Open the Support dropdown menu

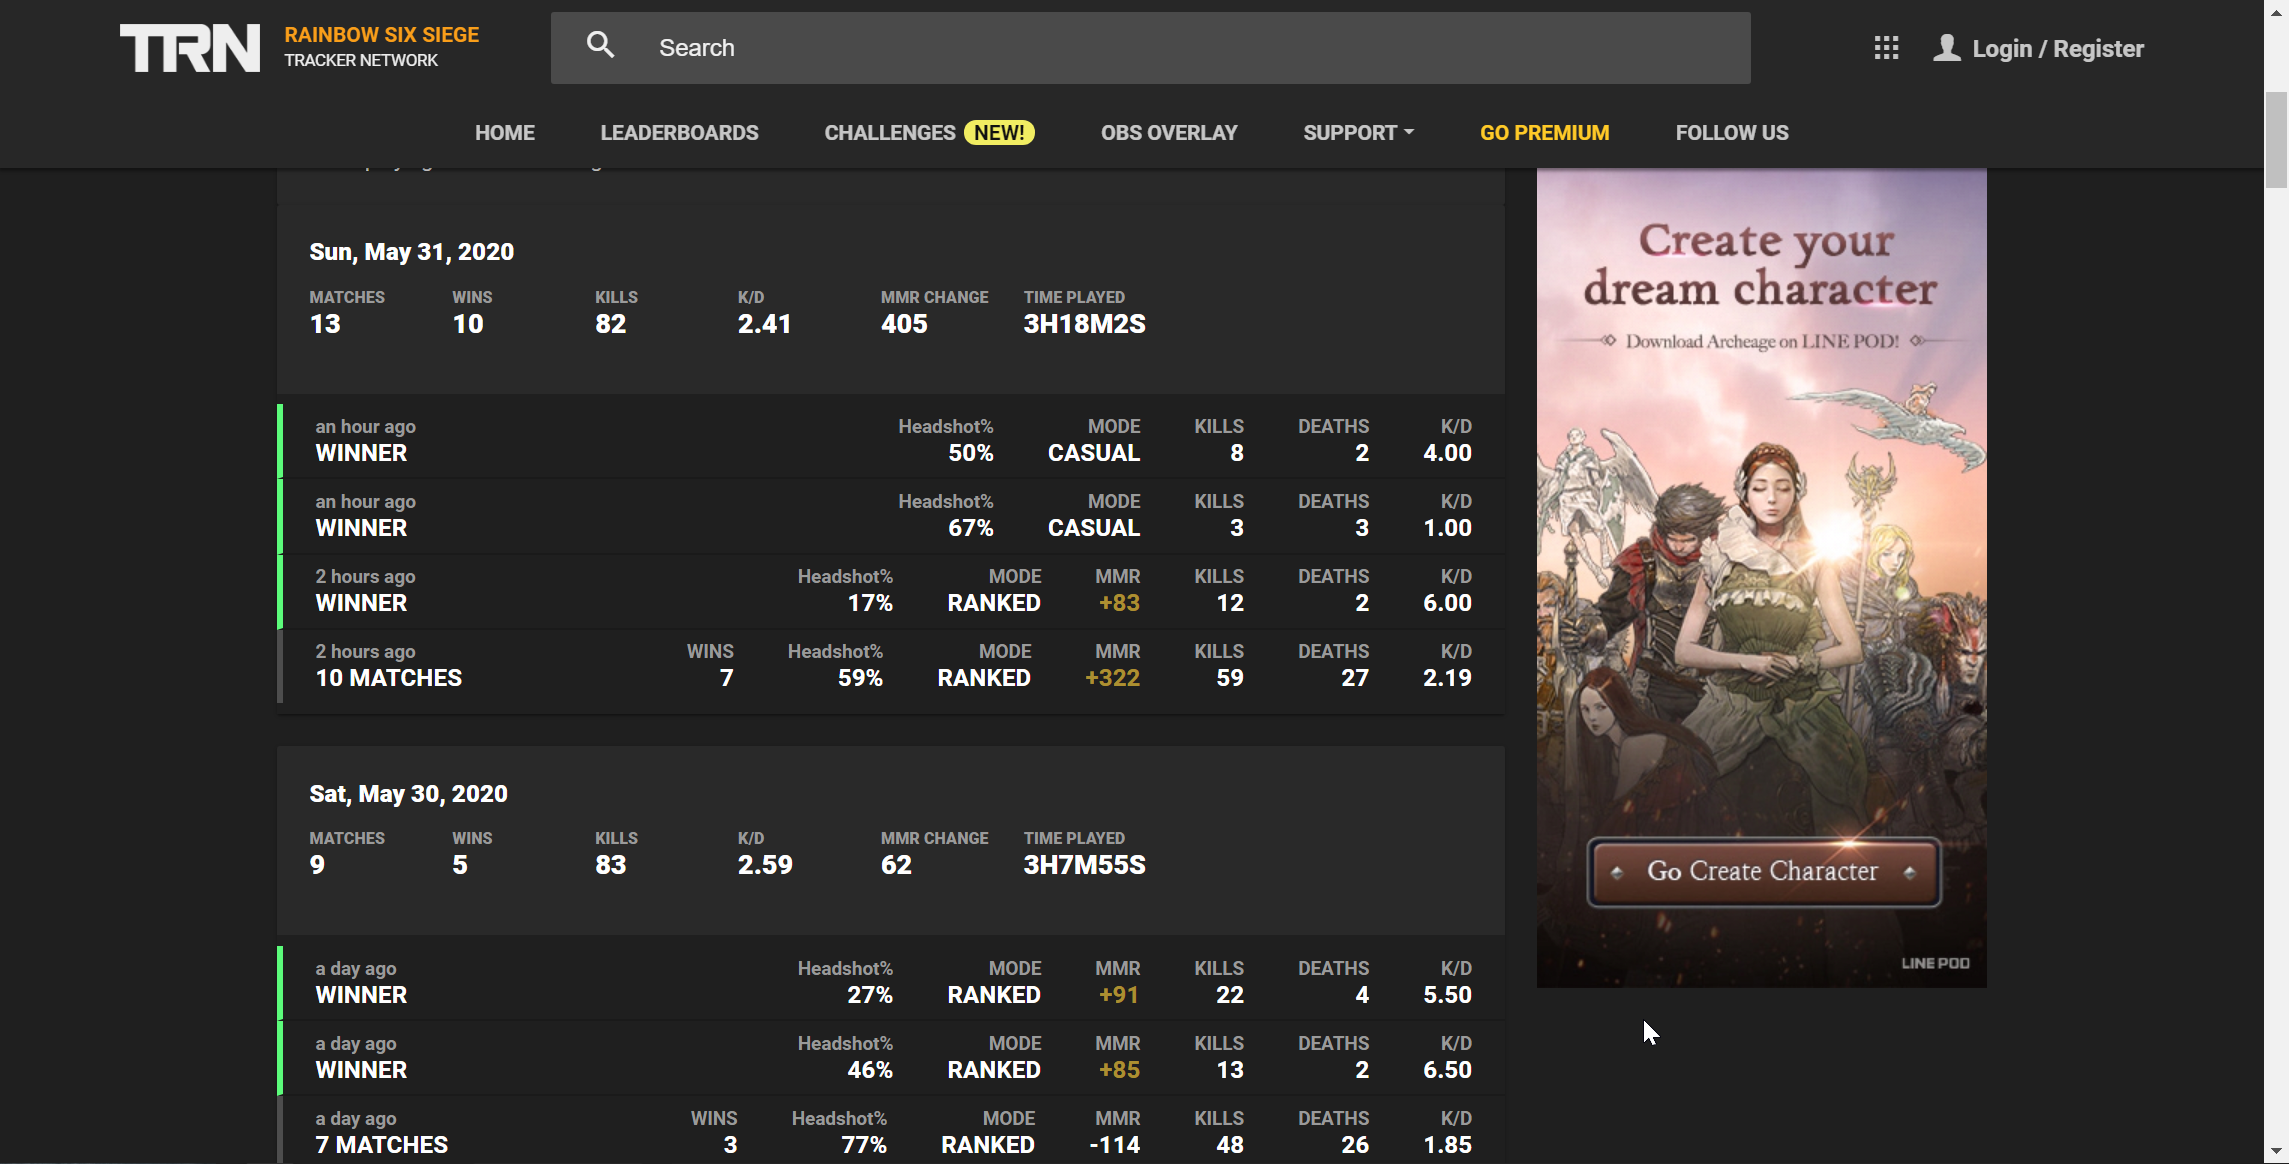(x=1358, y=133)
